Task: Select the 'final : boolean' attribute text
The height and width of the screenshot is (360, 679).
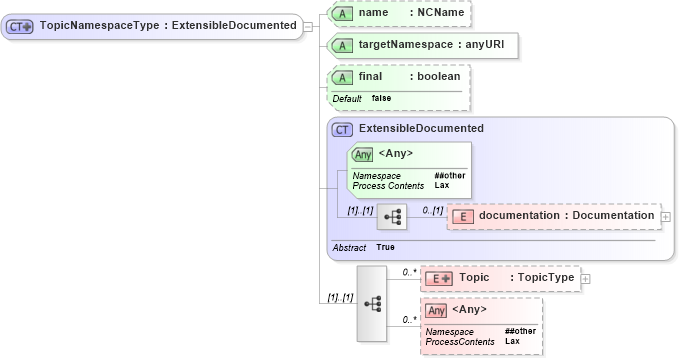Action: [x=409, y=76]
